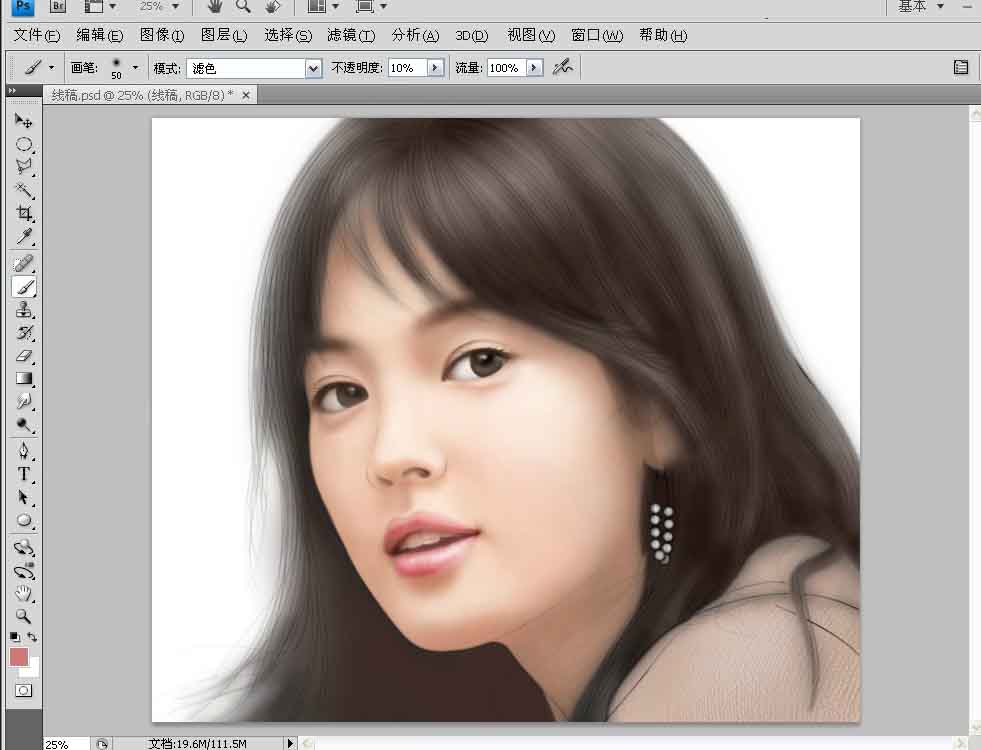Image resolution: width=981 pixels, height=750 pixels.
Task: Select the Eyedropper tool
Action: 24,236
